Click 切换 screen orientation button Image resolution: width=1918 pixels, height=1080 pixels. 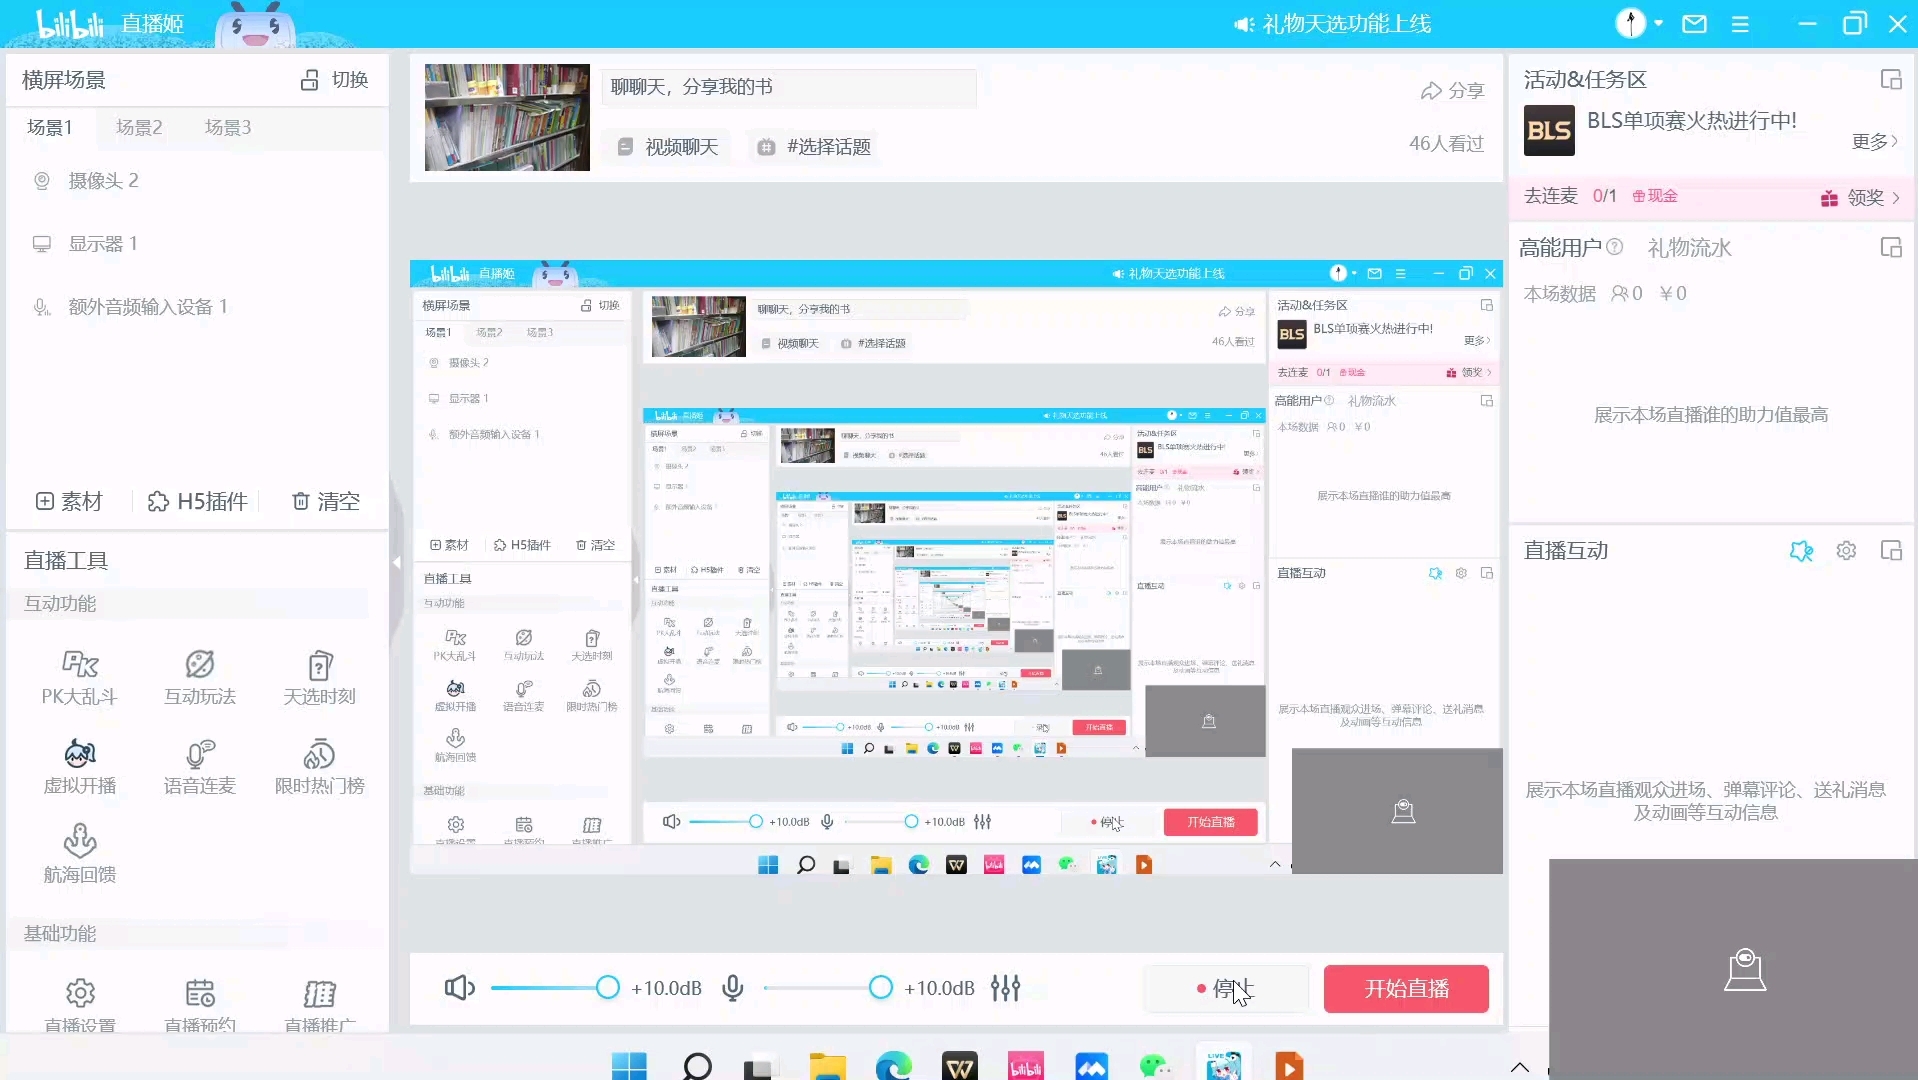[x=335, y=79]
